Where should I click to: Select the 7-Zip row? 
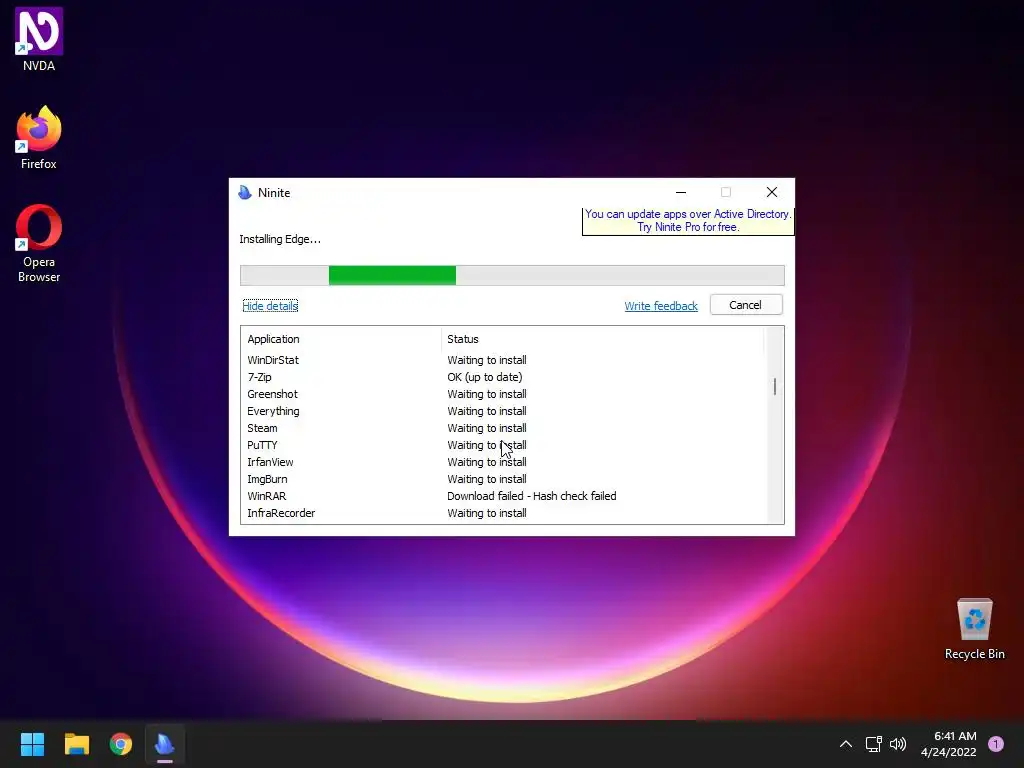click(504, 377)
